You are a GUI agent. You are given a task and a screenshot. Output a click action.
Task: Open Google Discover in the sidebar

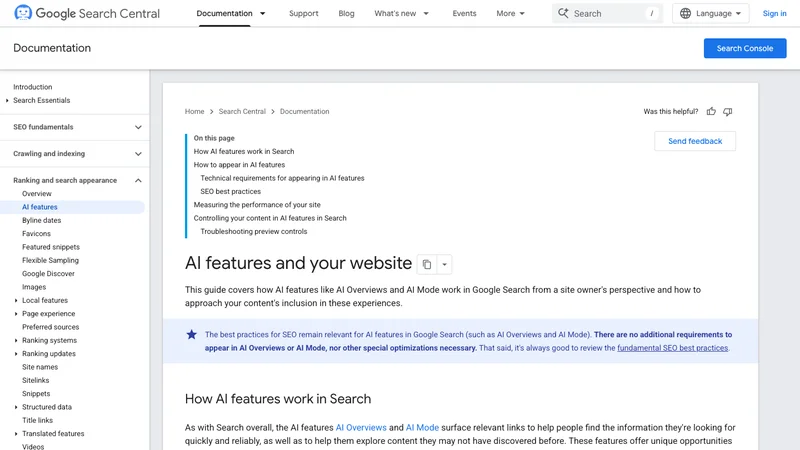click(48, 273)
